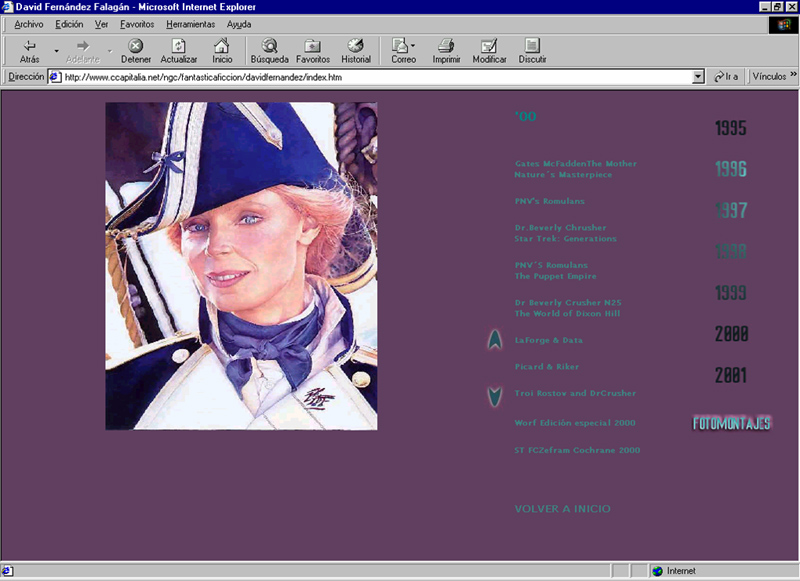Screen dimensions: 800x581
Task: Click the down arrow delta navigation icon
Action: [x=494, y=397]
